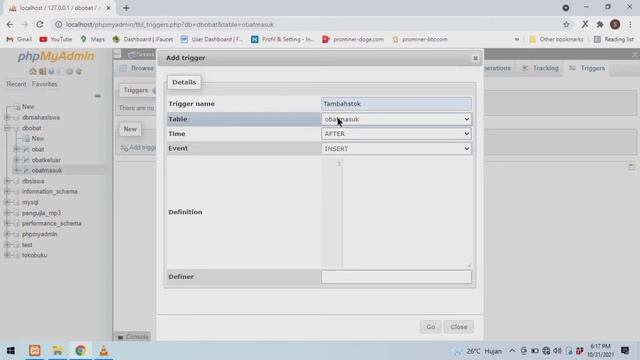Open the Recent tab in sidebar
The width and height of the screenshot is (640, 360).
coord(16,84)
